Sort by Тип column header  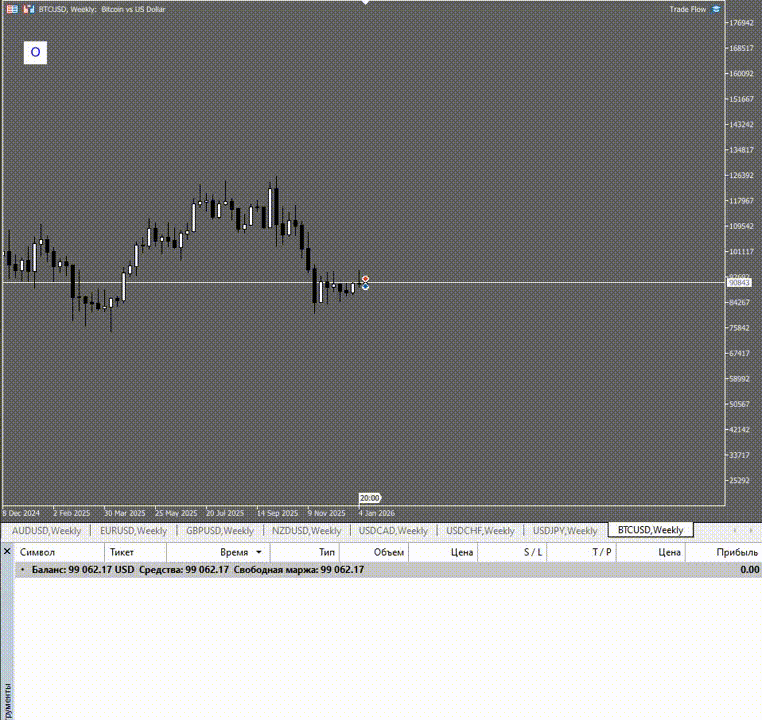[x=305, y=552]
